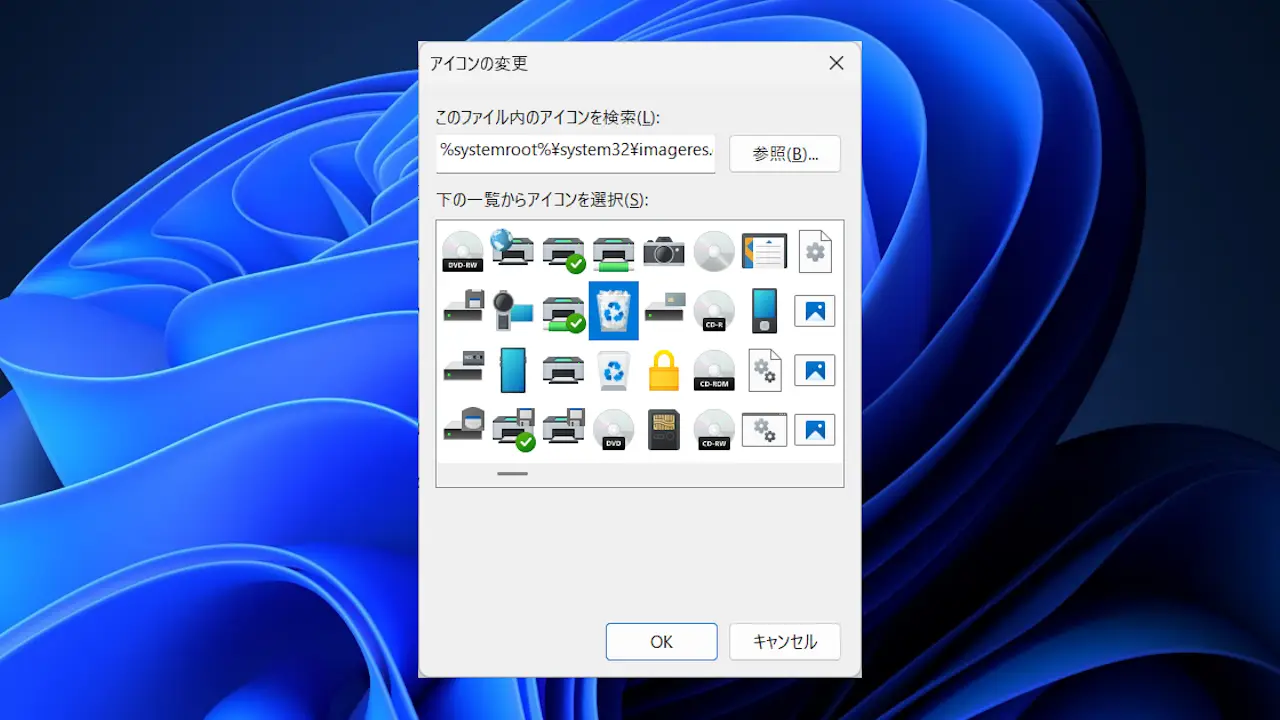
Task: Select the tall blue smartphone icon
Action: [513, 371]
